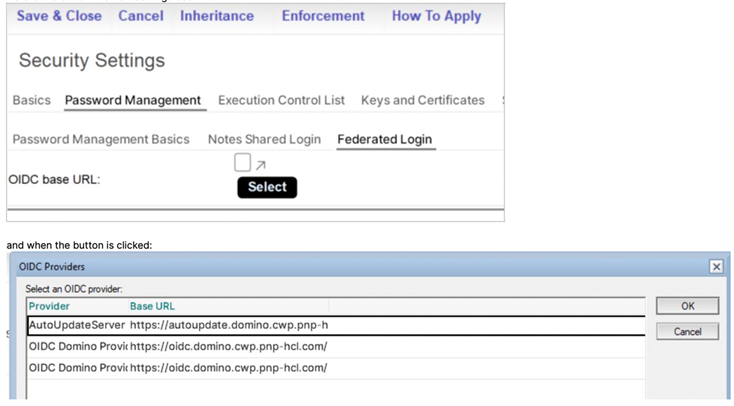Image resolution: width=734 pixels, height=406 pixels.
Task: Close the OIDC Providers dialog
Action: tap(716, 267)
